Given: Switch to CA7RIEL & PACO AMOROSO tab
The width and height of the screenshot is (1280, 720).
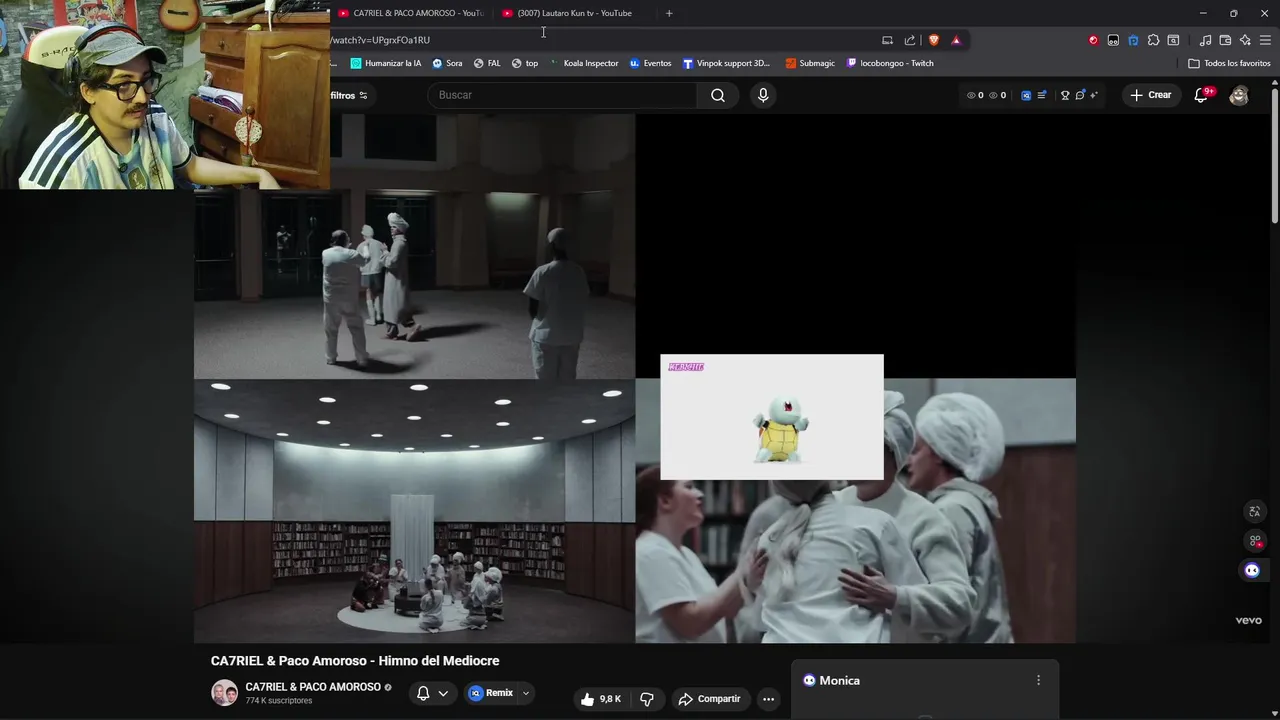Looking at the screenshot, I should coord(411,13).
